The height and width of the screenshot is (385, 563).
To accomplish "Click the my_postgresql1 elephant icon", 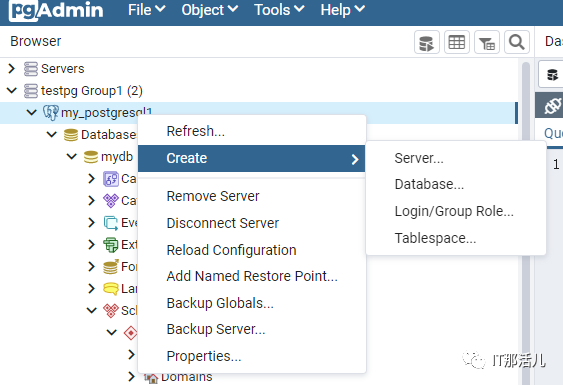I will 51,113.
